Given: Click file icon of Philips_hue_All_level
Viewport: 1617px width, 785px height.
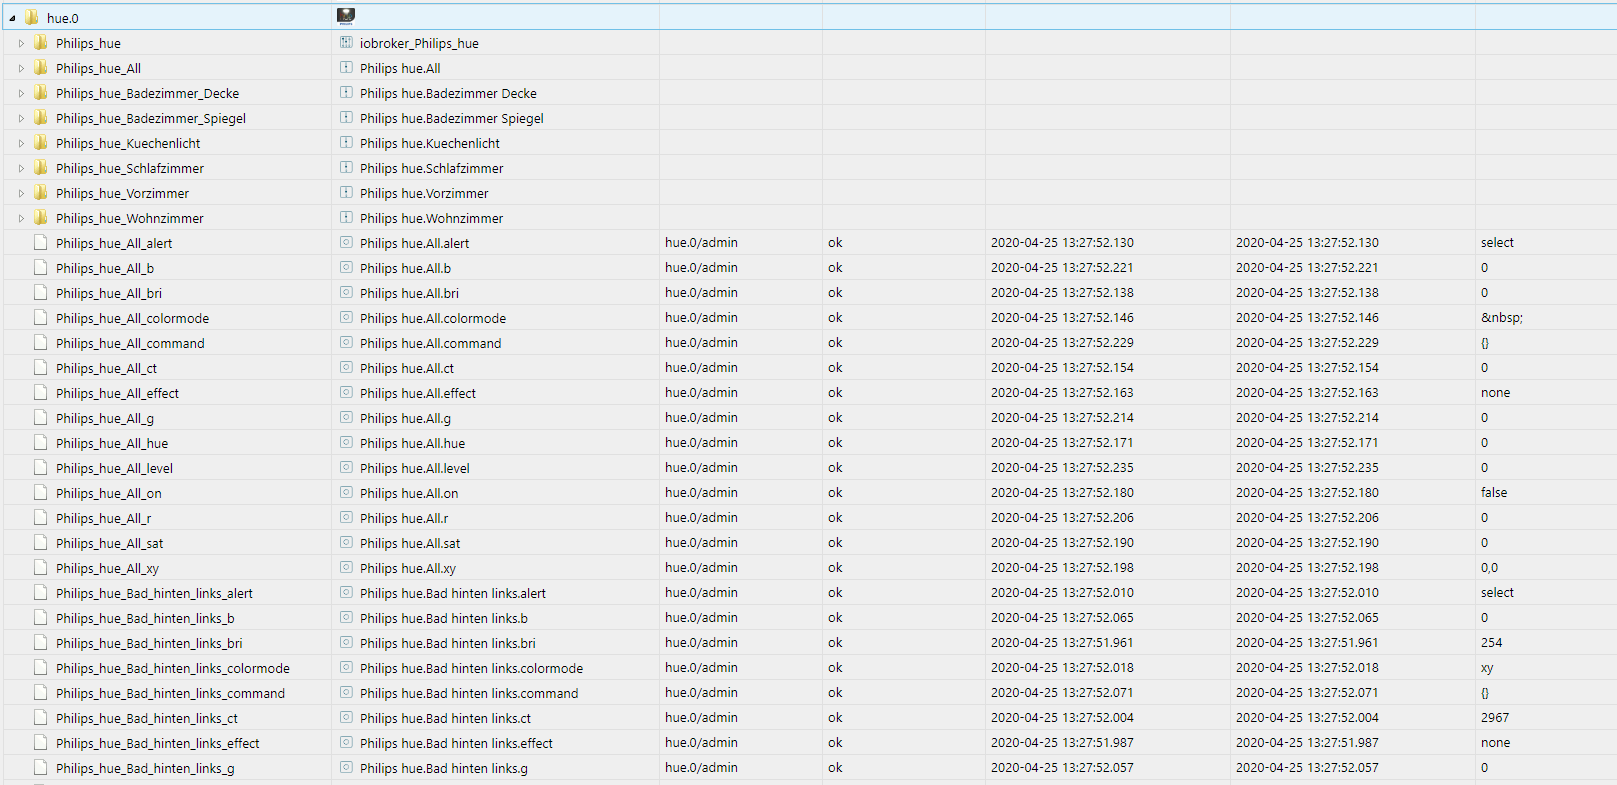Looking at the screenshot, I should coord(41,467).
